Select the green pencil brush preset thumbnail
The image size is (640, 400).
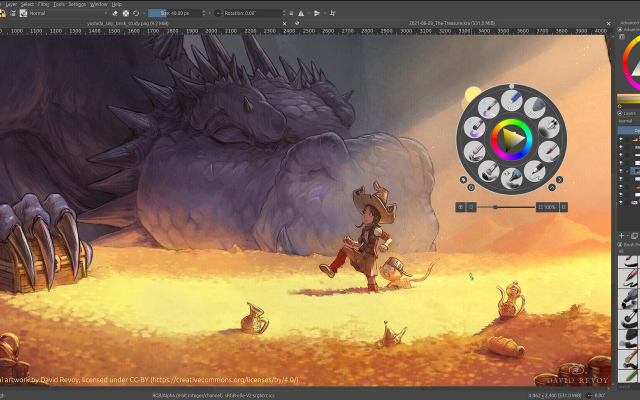click(x=628, y=376)
